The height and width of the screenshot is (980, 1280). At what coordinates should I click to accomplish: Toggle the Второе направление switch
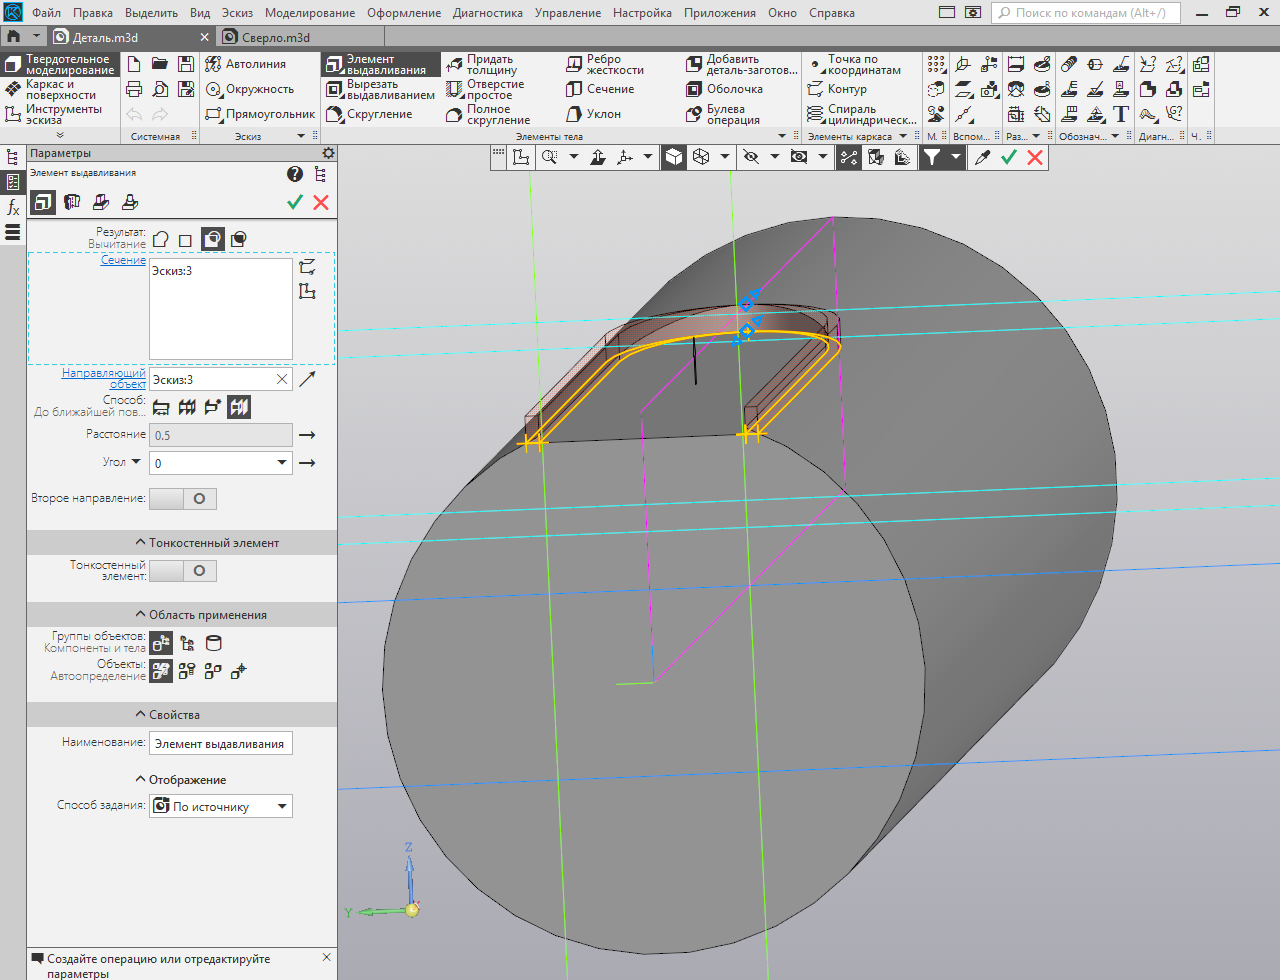coord(183,499)
